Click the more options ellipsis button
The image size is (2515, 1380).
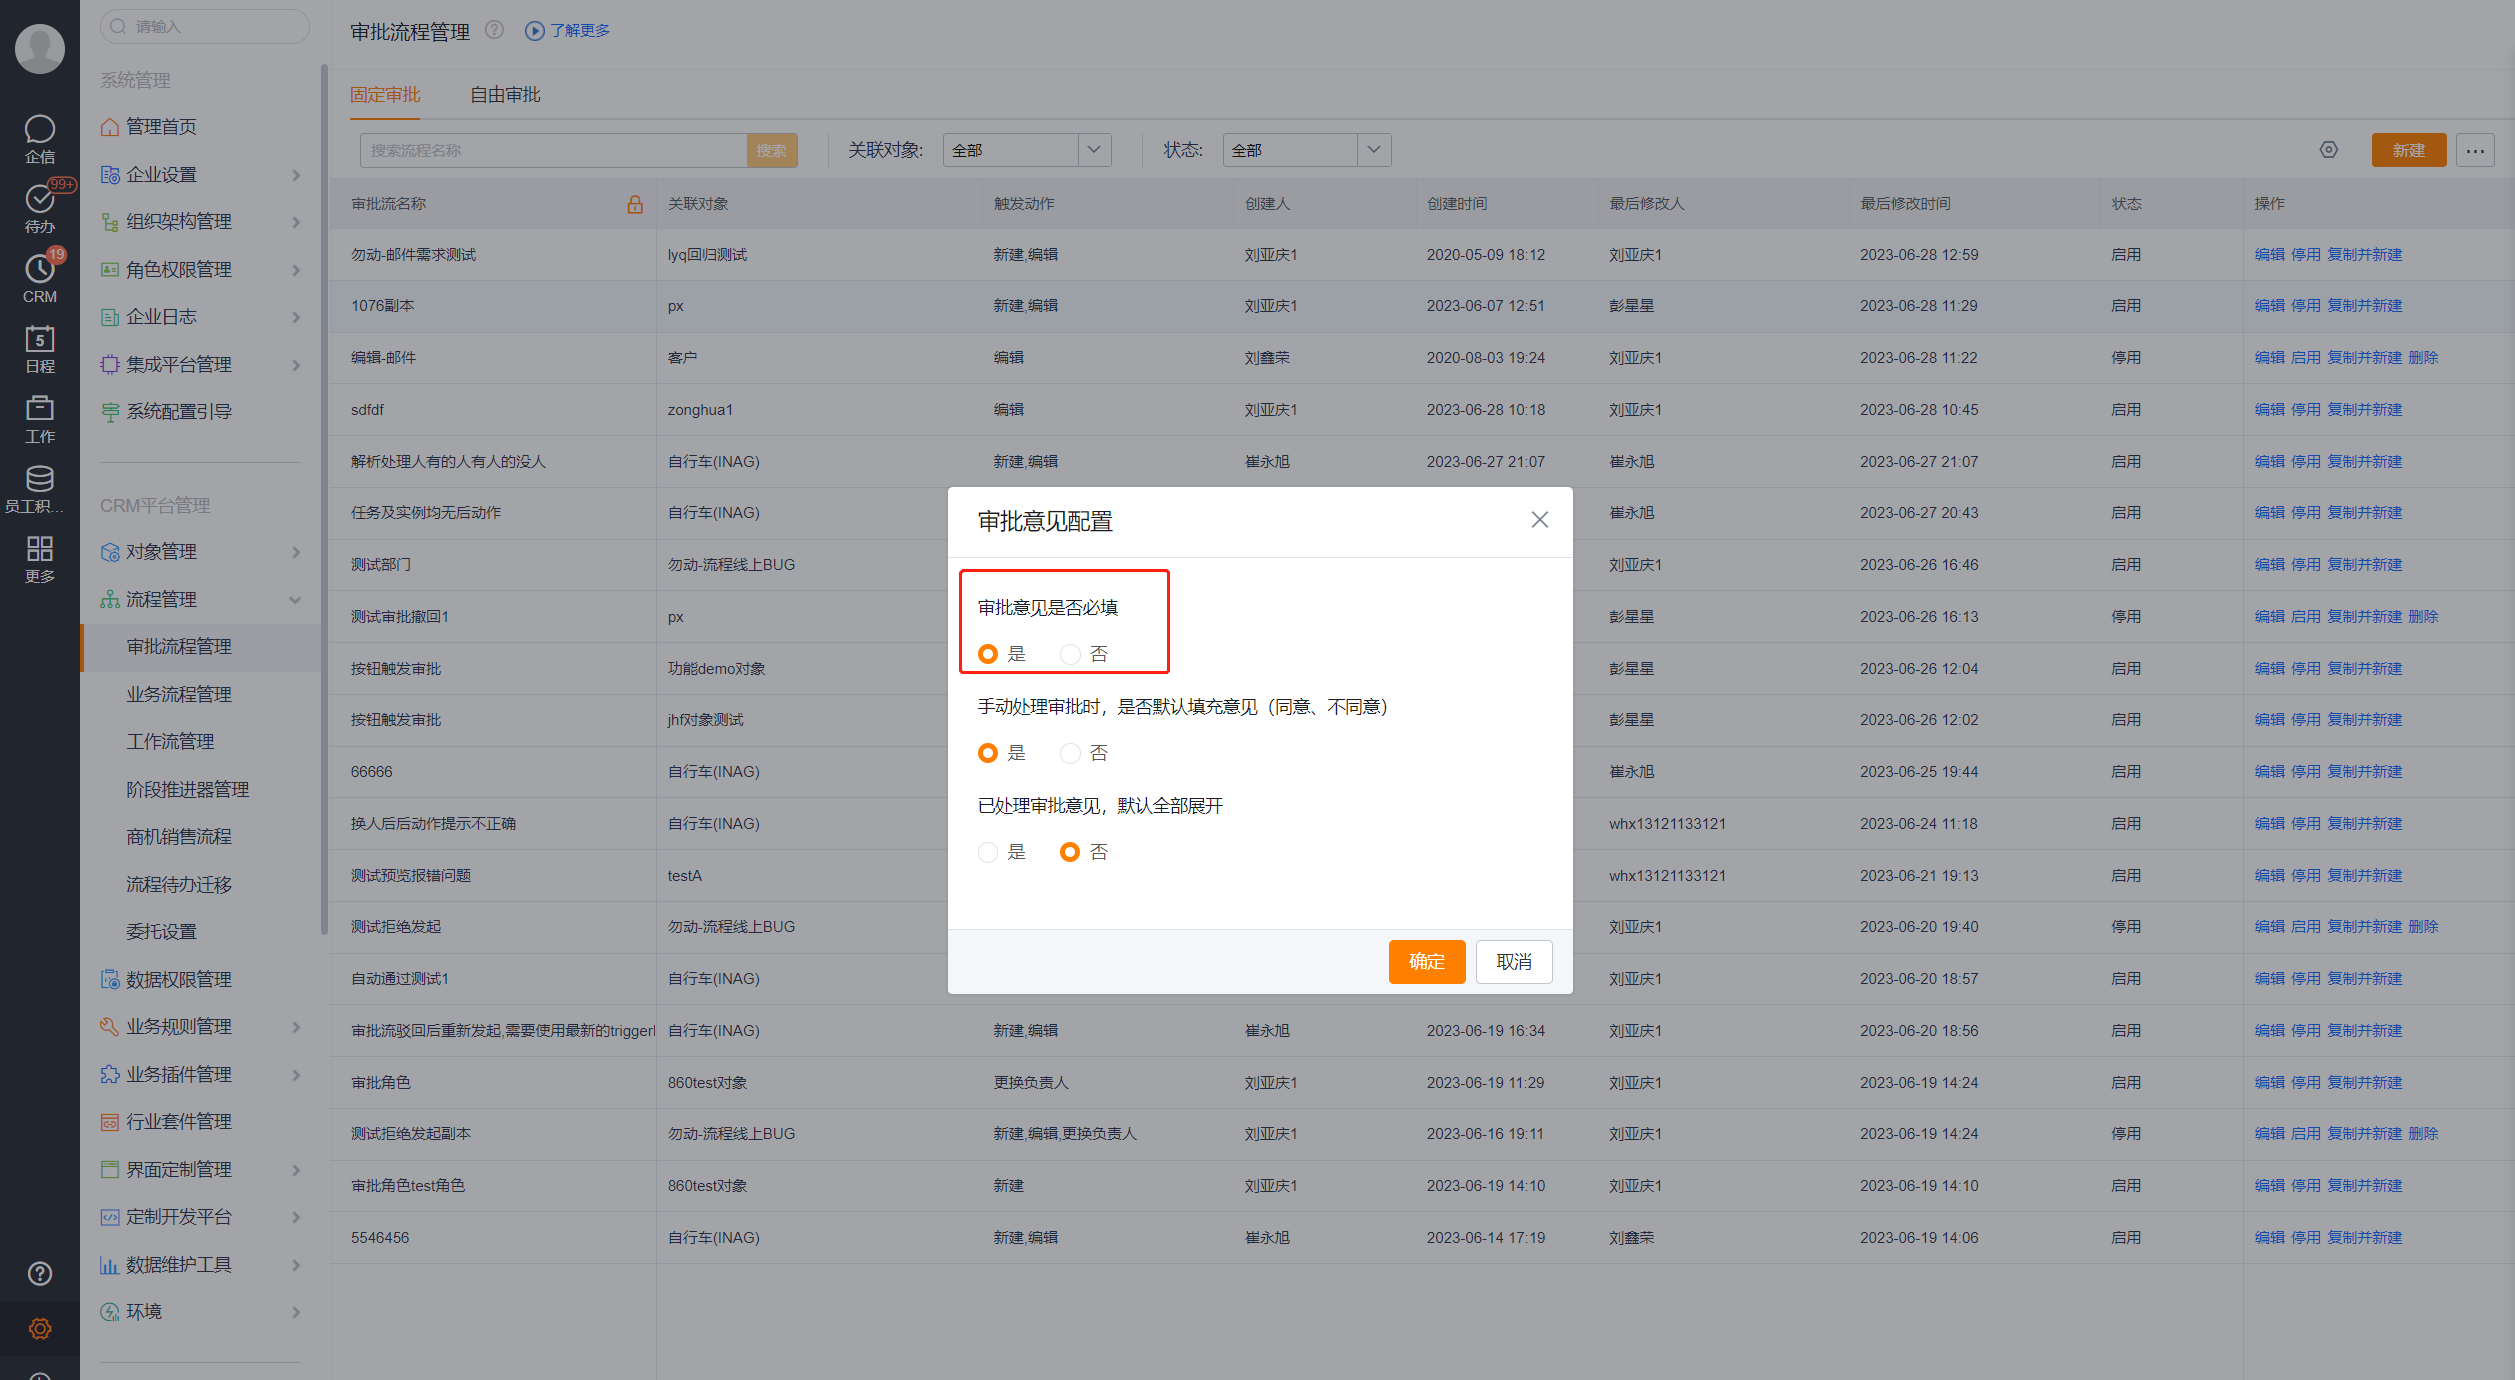click(x=2476, y=150)
